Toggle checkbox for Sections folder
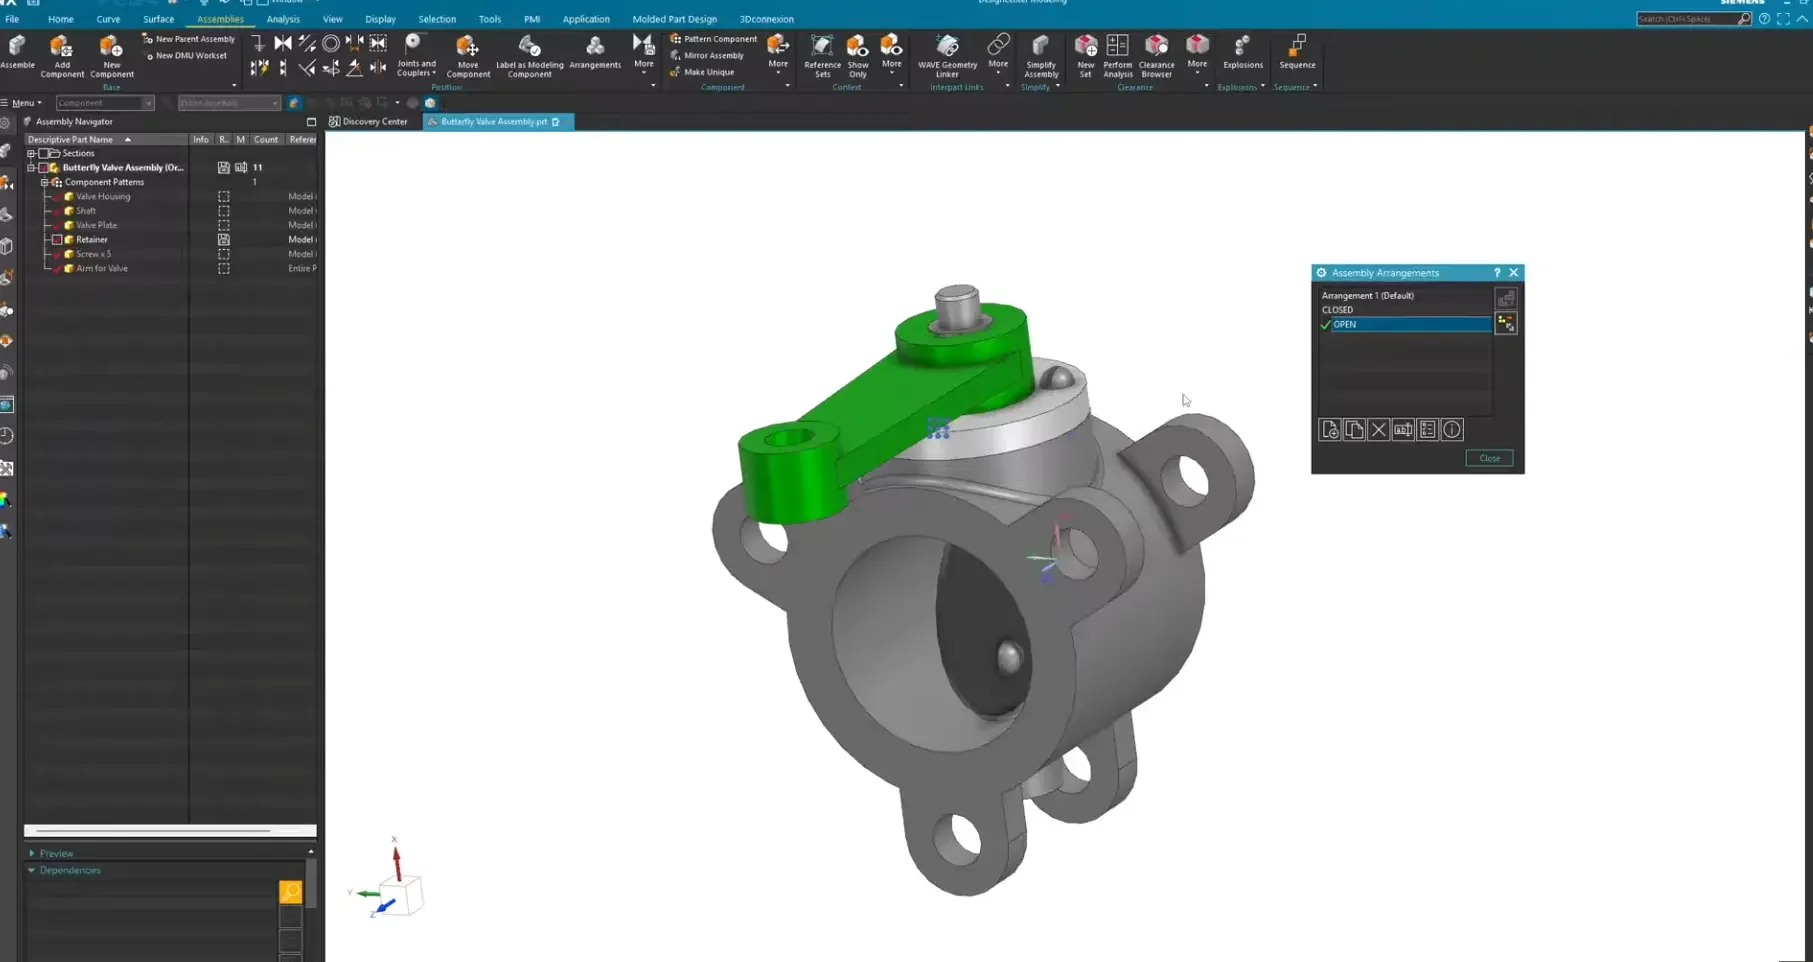Screen dimensions: 1813x962 43,153
